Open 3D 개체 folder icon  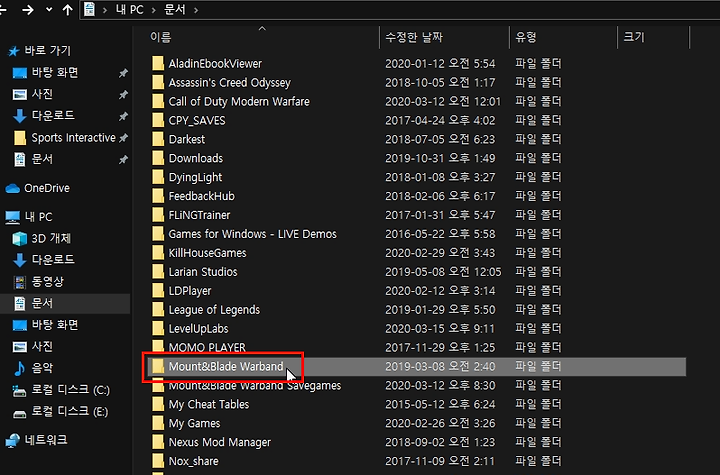coord(20,238)
